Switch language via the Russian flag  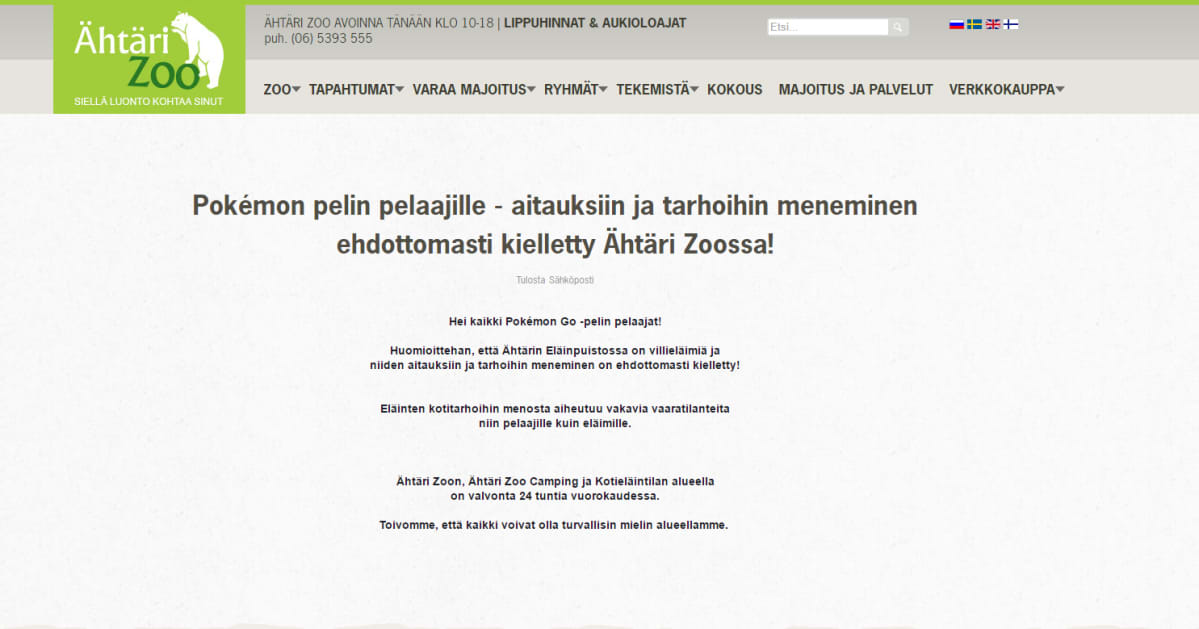(x=956, y=24)
